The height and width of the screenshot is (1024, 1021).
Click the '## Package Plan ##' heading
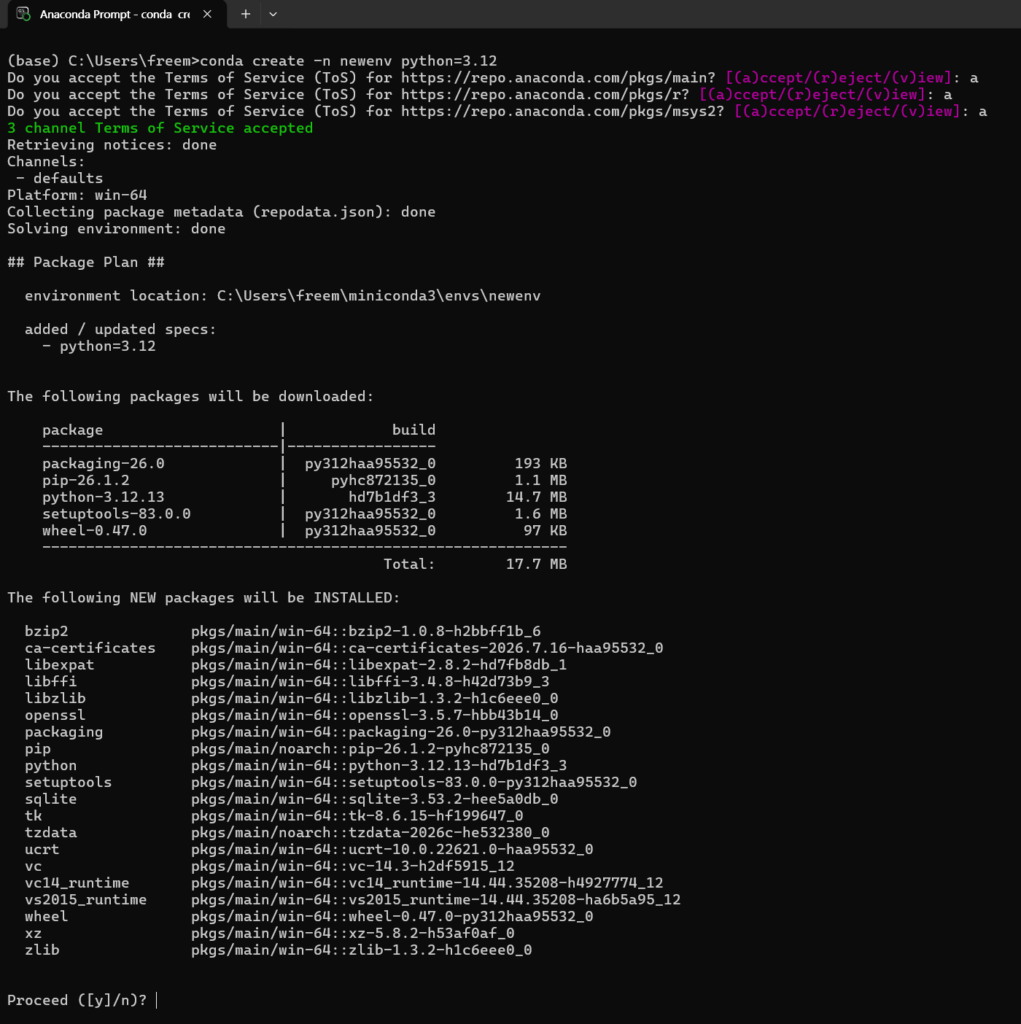pyautogui.click(x=86, y=263)
